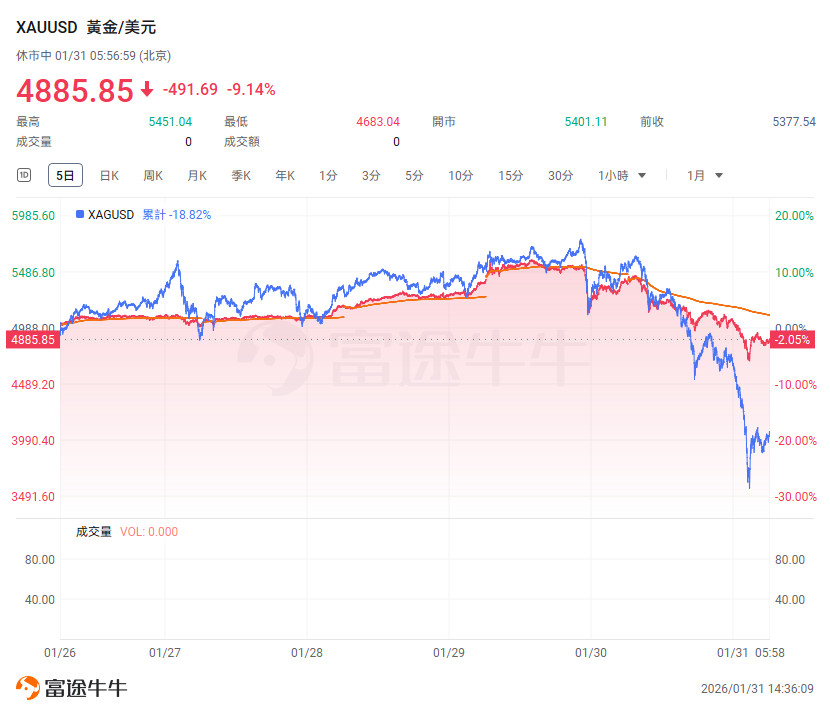Click the XAGUSD comparison legend label
Viewport: 830px width, 715px height.
click(x=111, y=214)
